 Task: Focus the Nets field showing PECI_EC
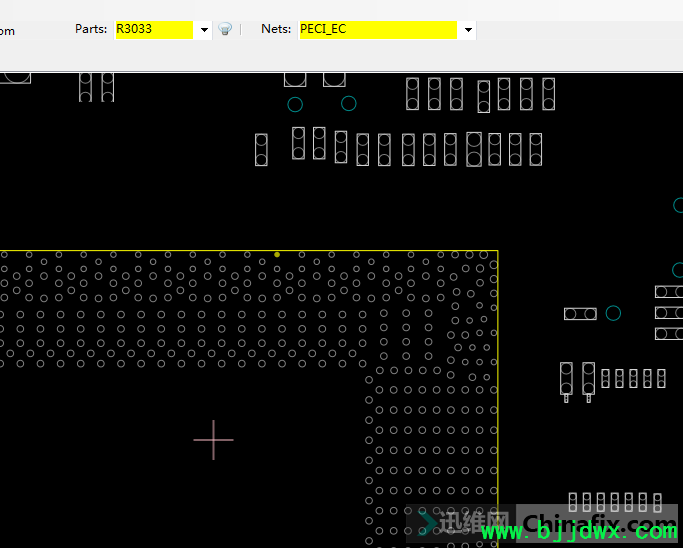pyautogui.click(x=377, y=29)
